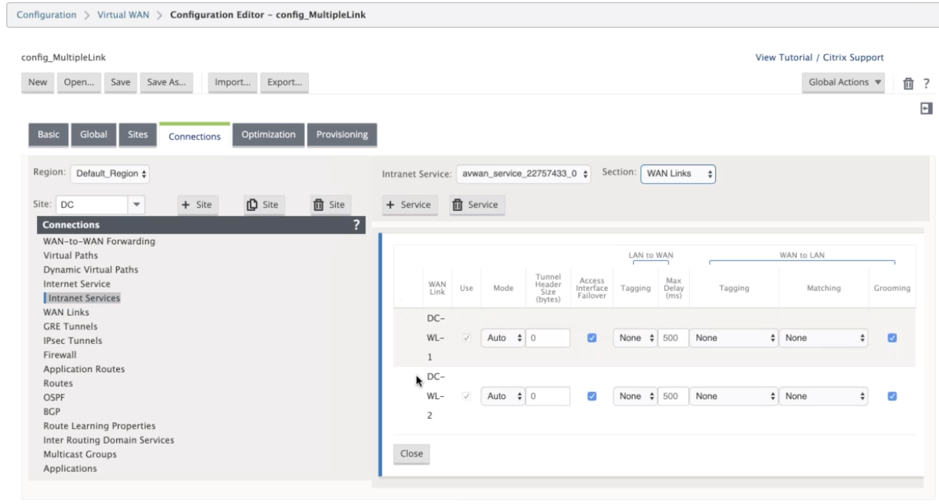The height and width of the screenshot is (504, 939).
Task: Close the WAN Links section with Close
Action: coord(411,454)
